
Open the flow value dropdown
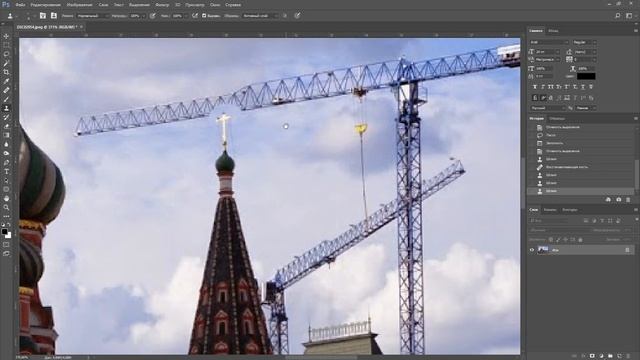185,16
